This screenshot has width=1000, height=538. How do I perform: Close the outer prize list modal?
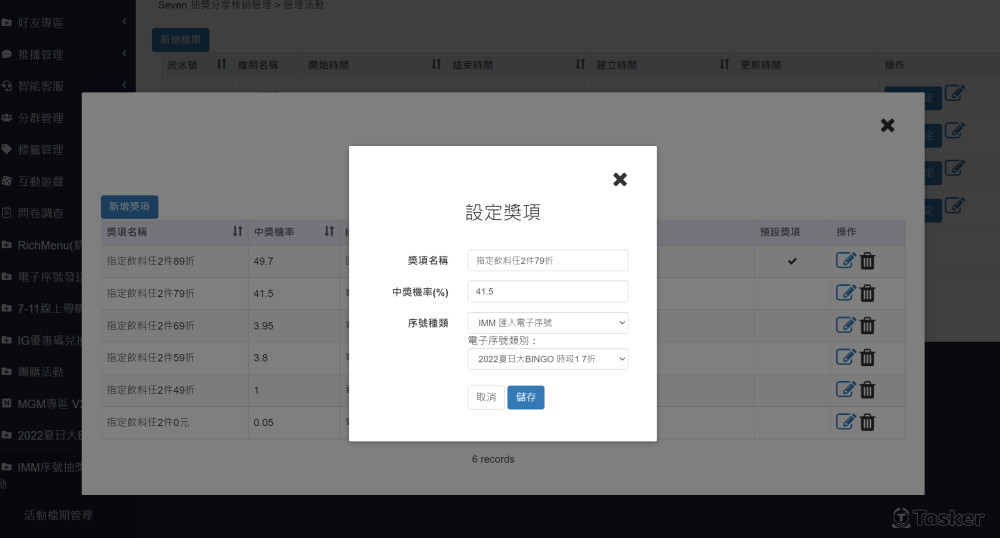point(887,125)
